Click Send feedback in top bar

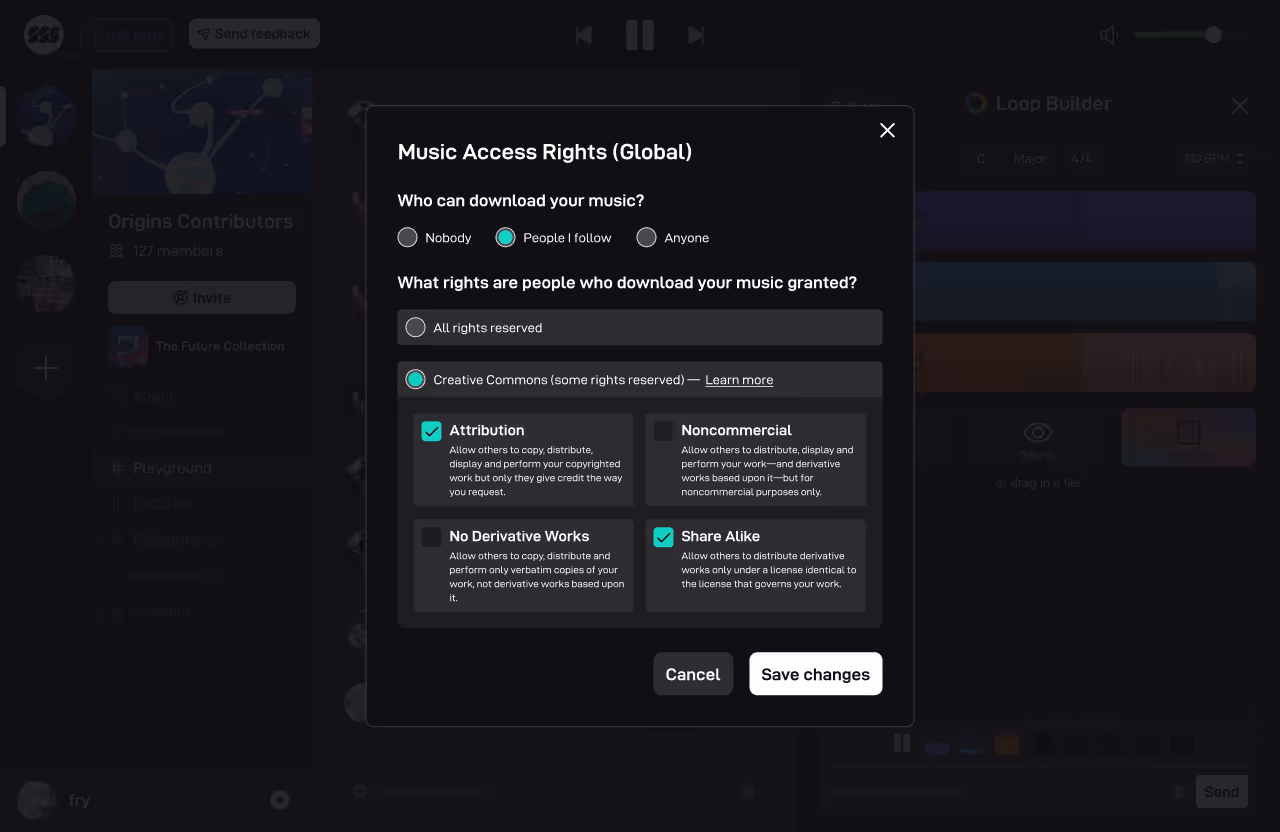coord(254,34)
